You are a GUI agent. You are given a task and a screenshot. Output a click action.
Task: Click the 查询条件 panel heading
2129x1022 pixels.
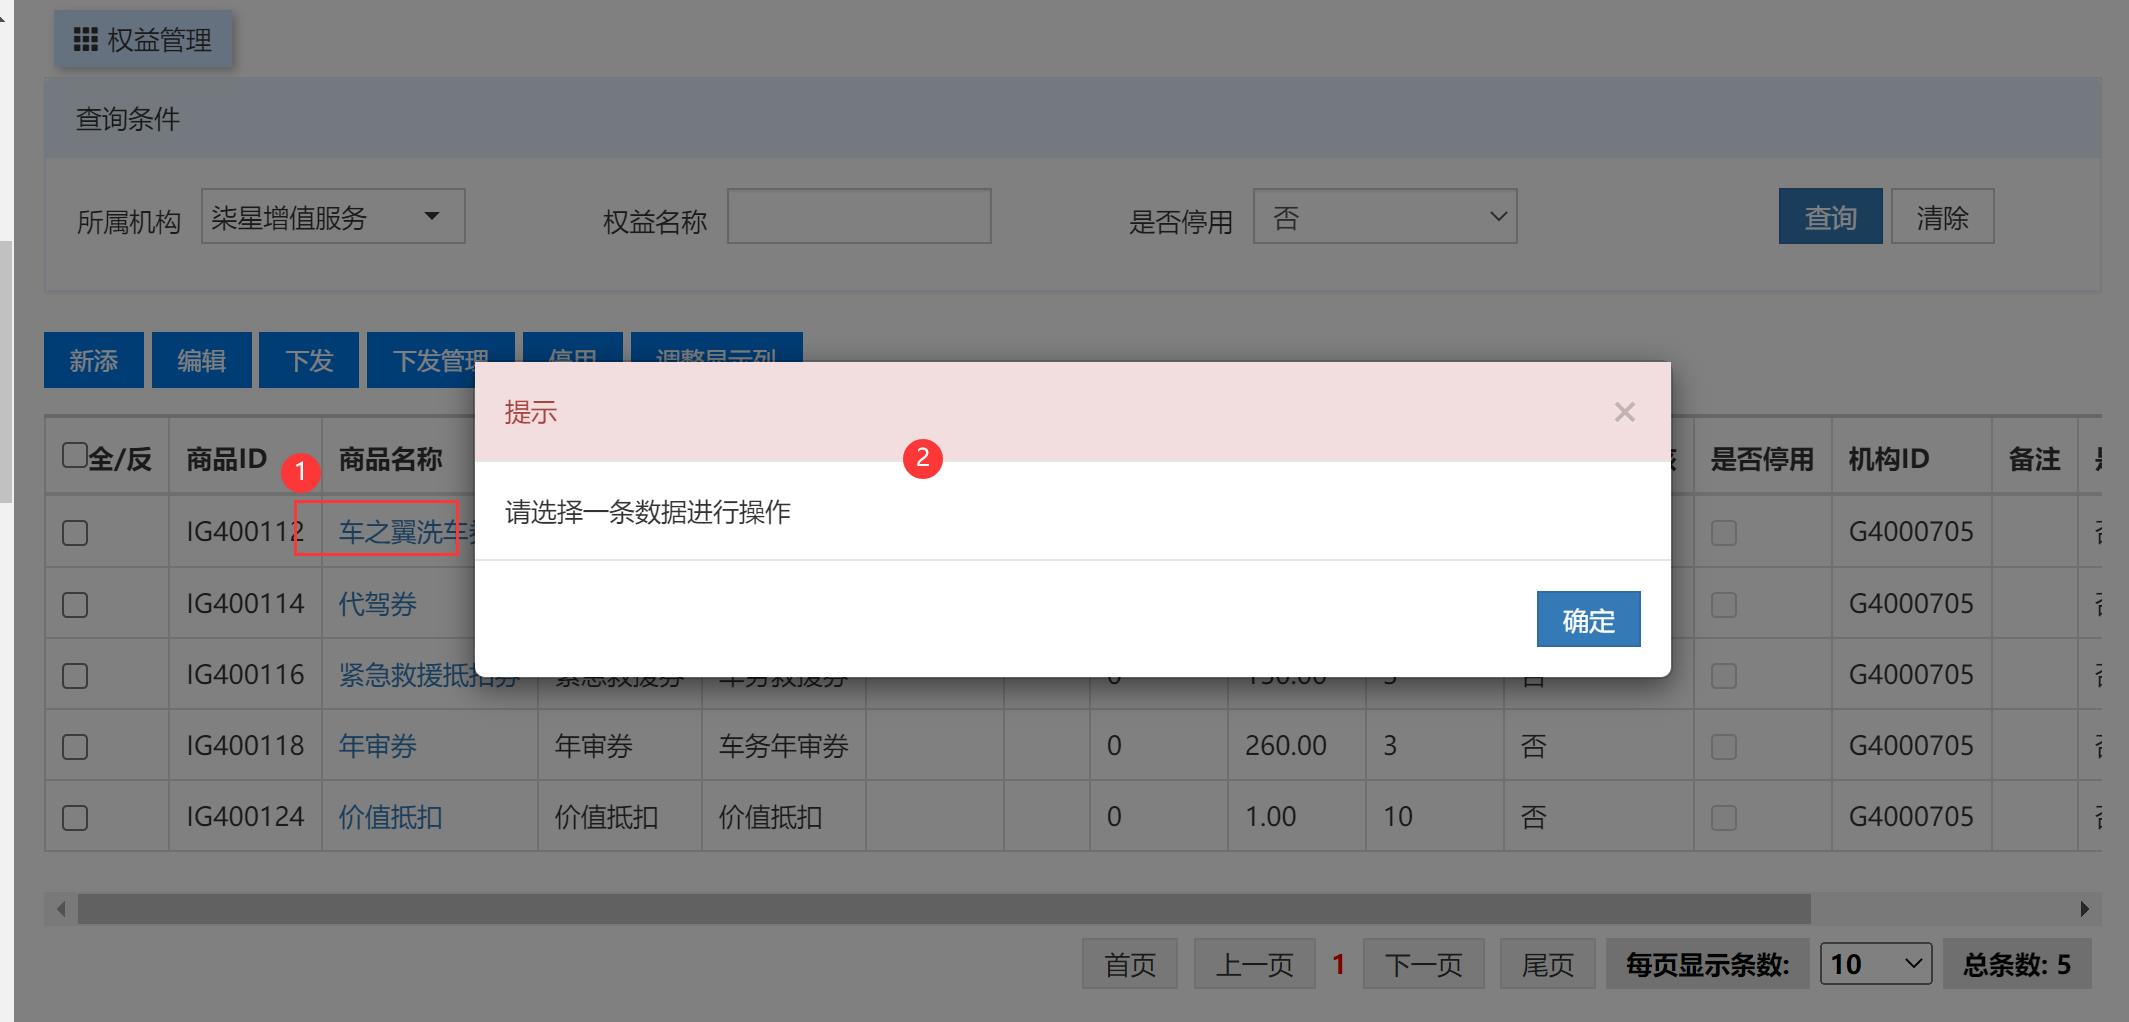tap(128, 119)
